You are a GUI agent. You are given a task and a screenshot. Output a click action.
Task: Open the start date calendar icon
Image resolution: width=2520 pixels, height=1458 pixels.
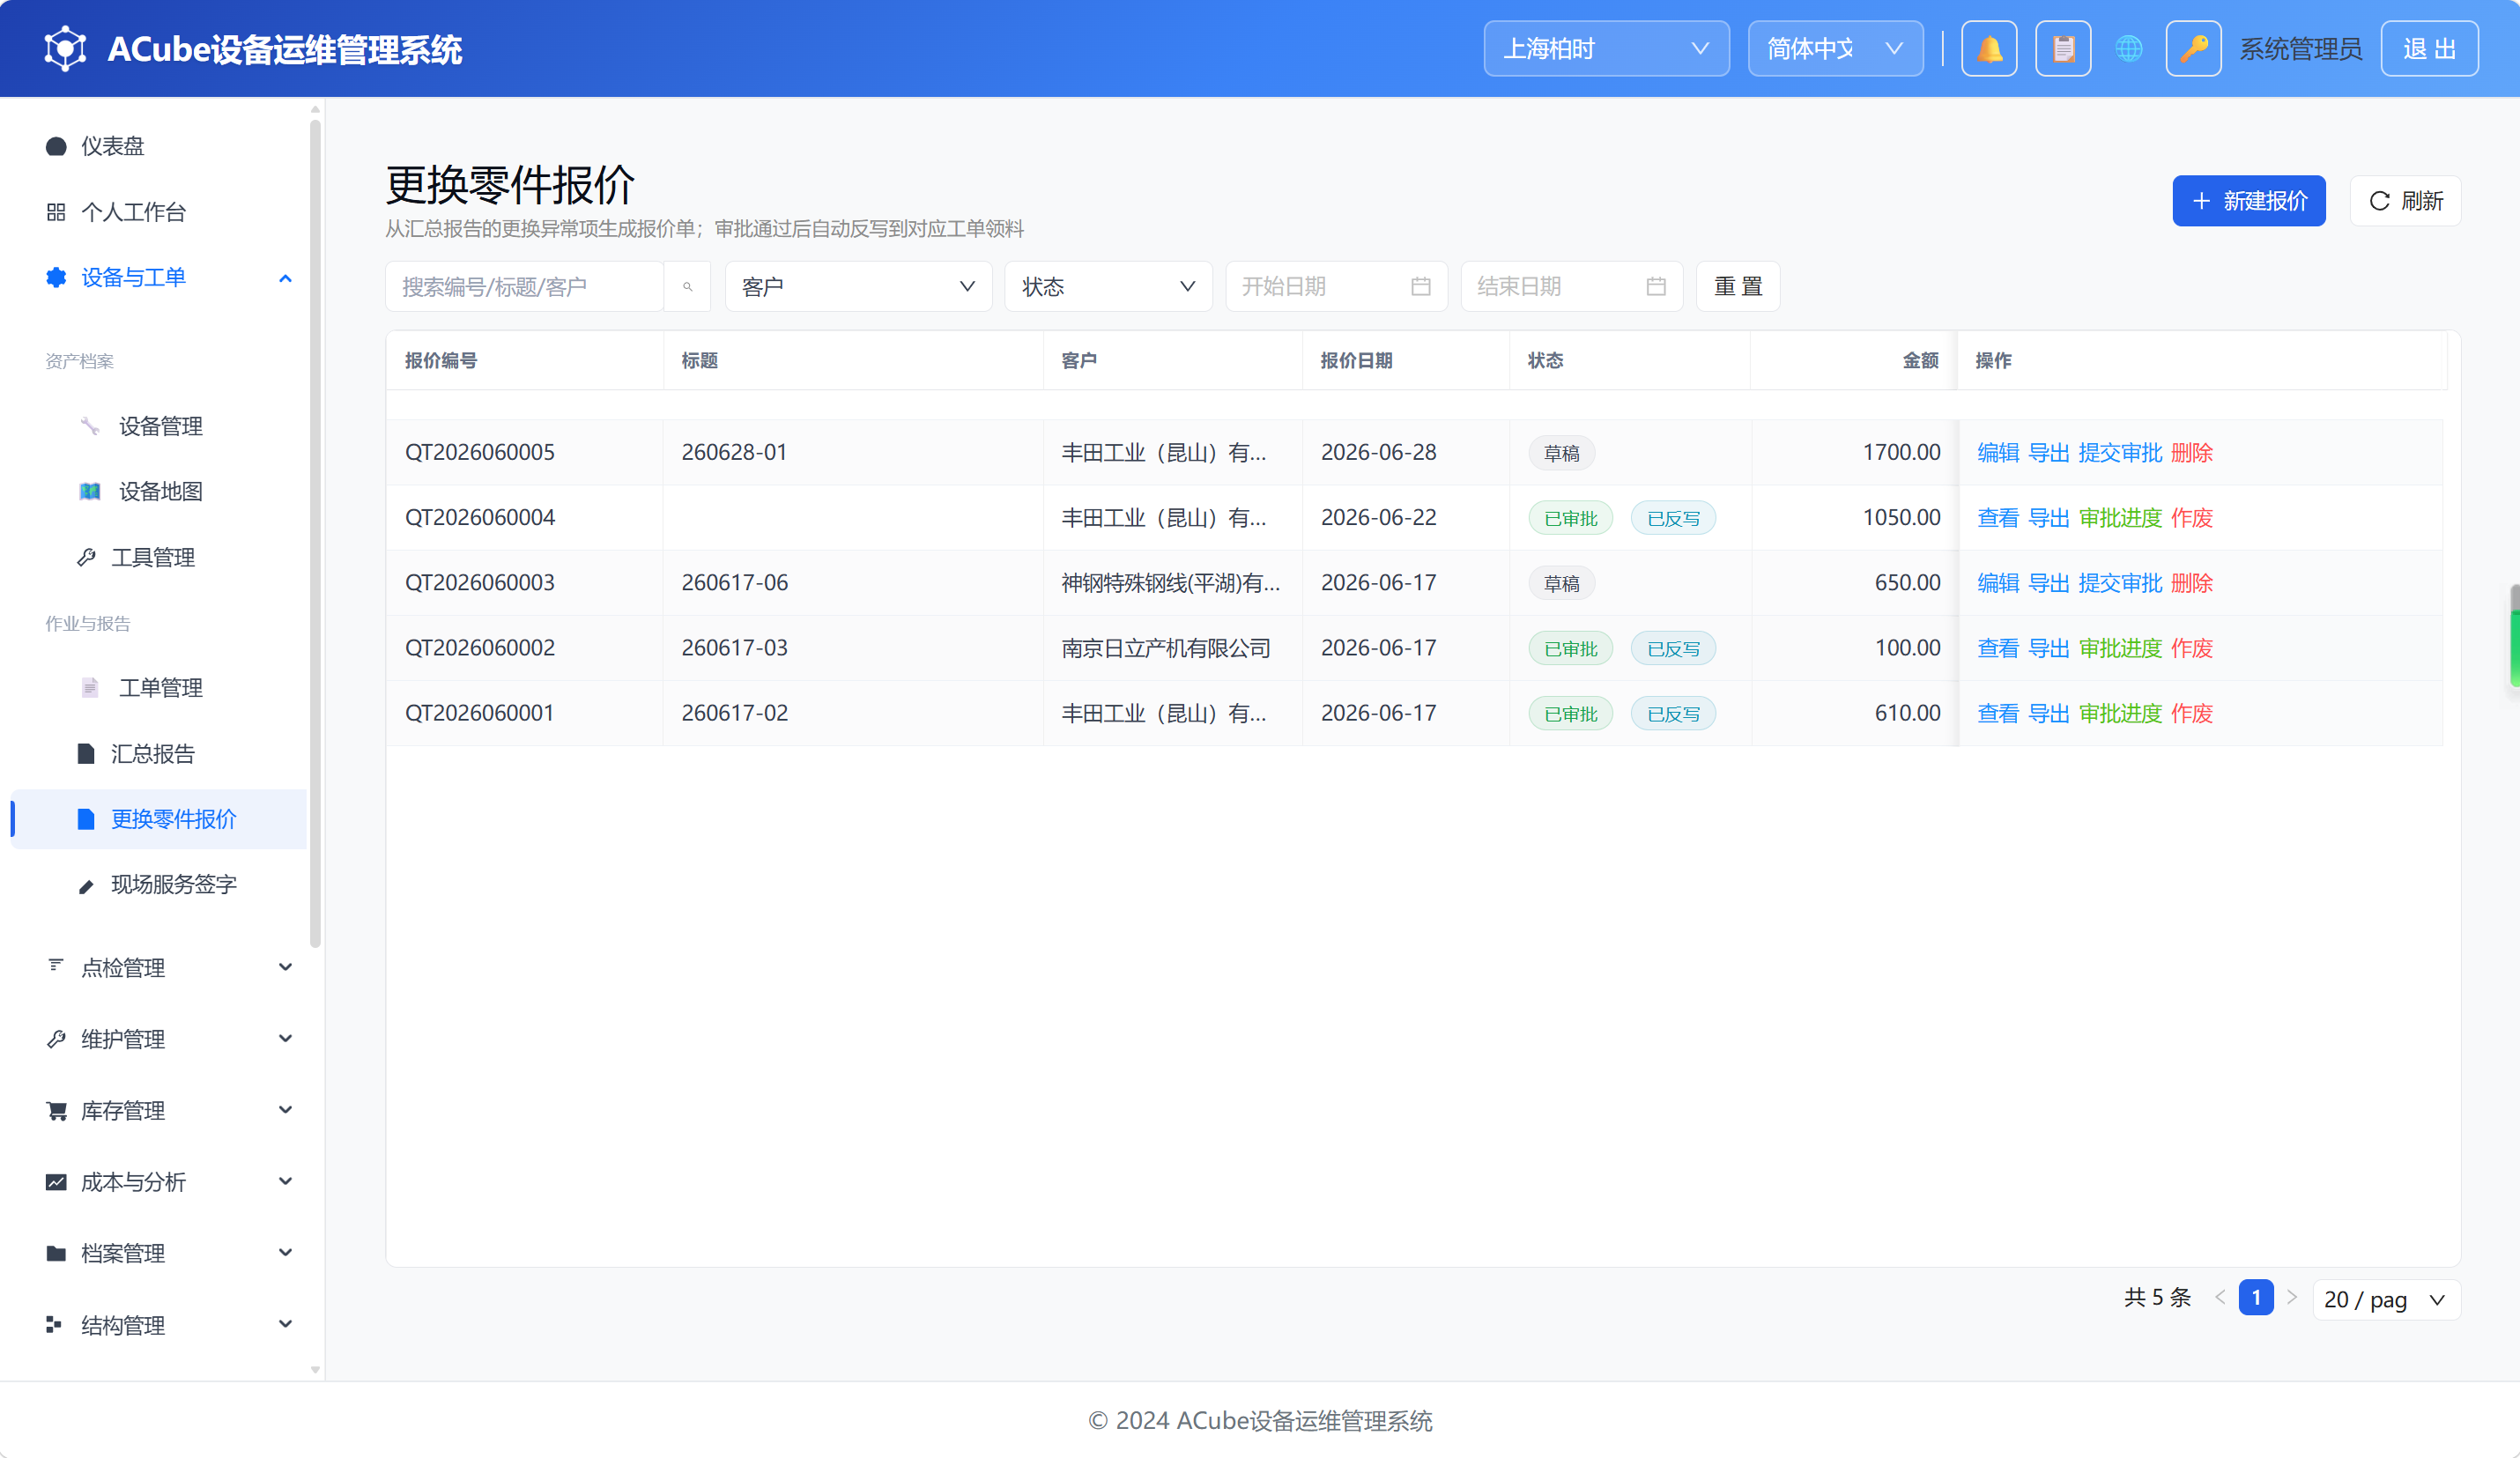coord(1421,287)
